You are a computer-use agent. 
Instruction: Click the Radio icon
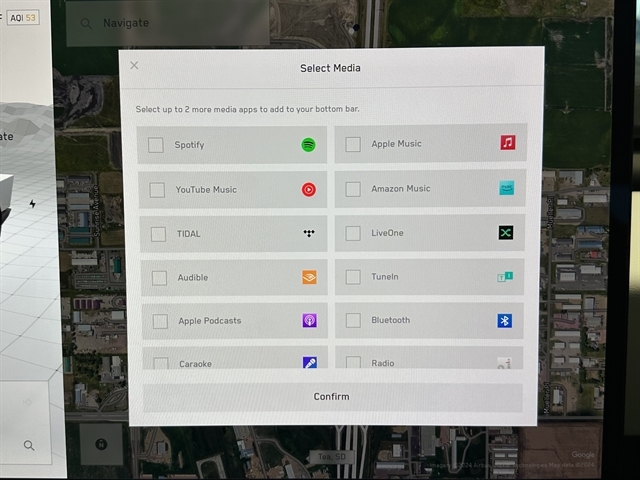click(x=504, y=363)
